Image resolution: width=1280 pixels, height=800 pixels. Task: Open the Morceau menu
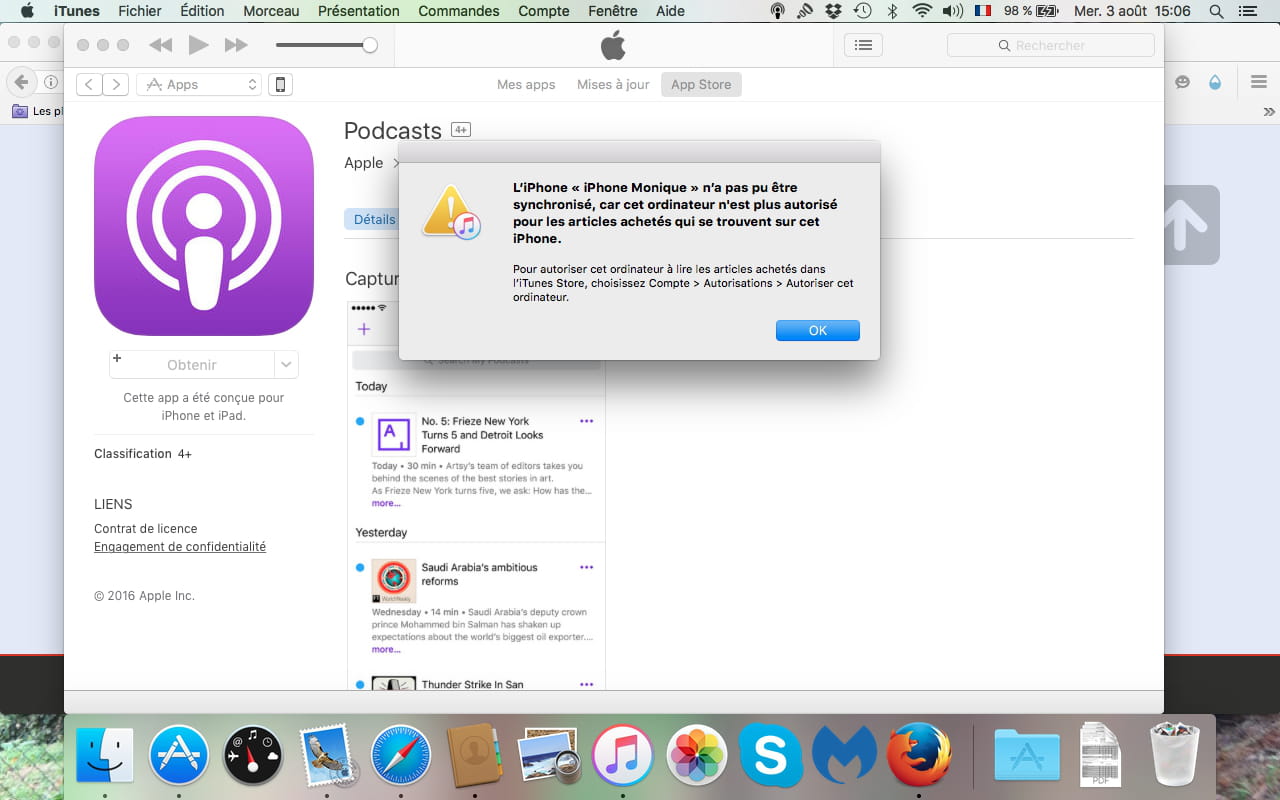[x=271, y=11]
